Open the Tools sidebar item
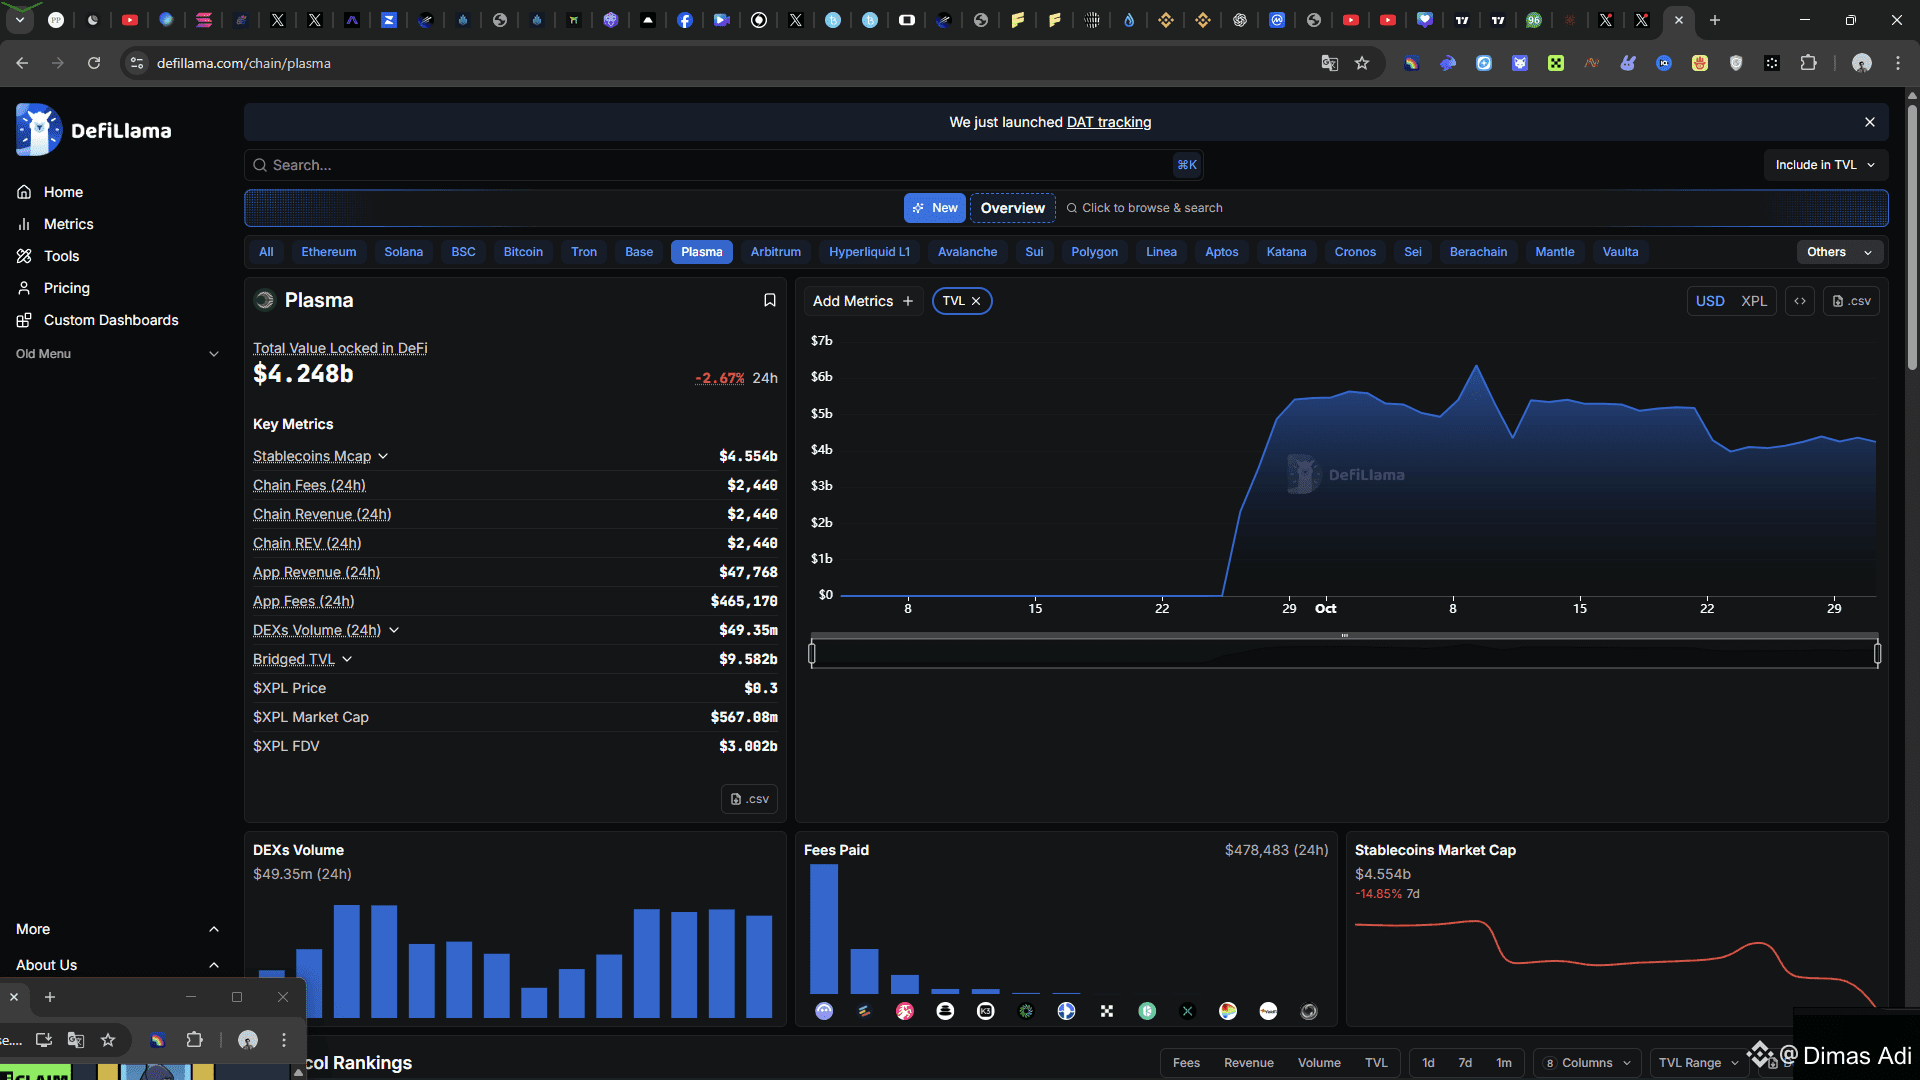This screenshot has width=1920, height=1080. pos(61,256)
